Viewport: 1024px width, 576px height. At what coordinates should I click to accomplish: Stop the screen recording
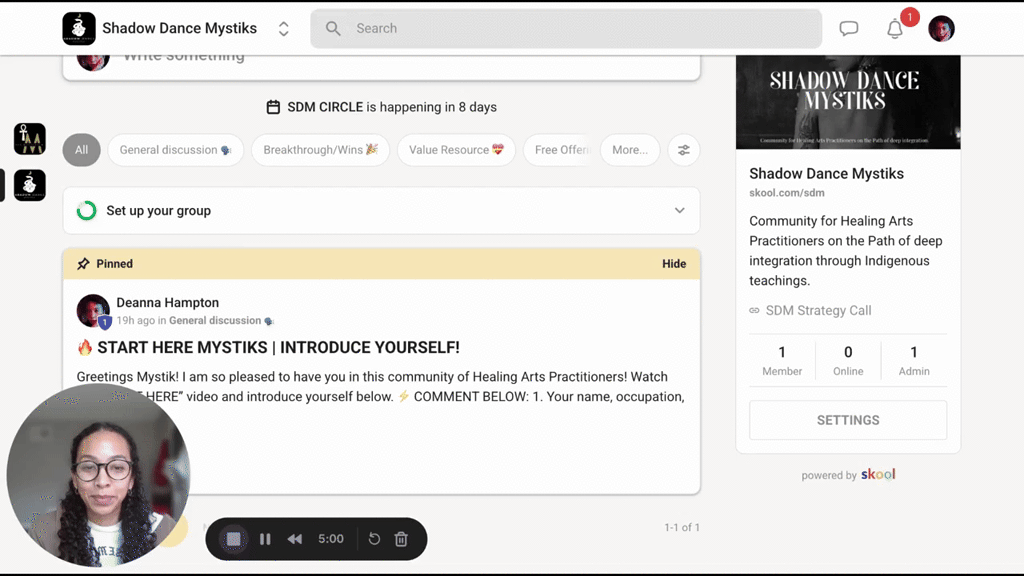233,539
